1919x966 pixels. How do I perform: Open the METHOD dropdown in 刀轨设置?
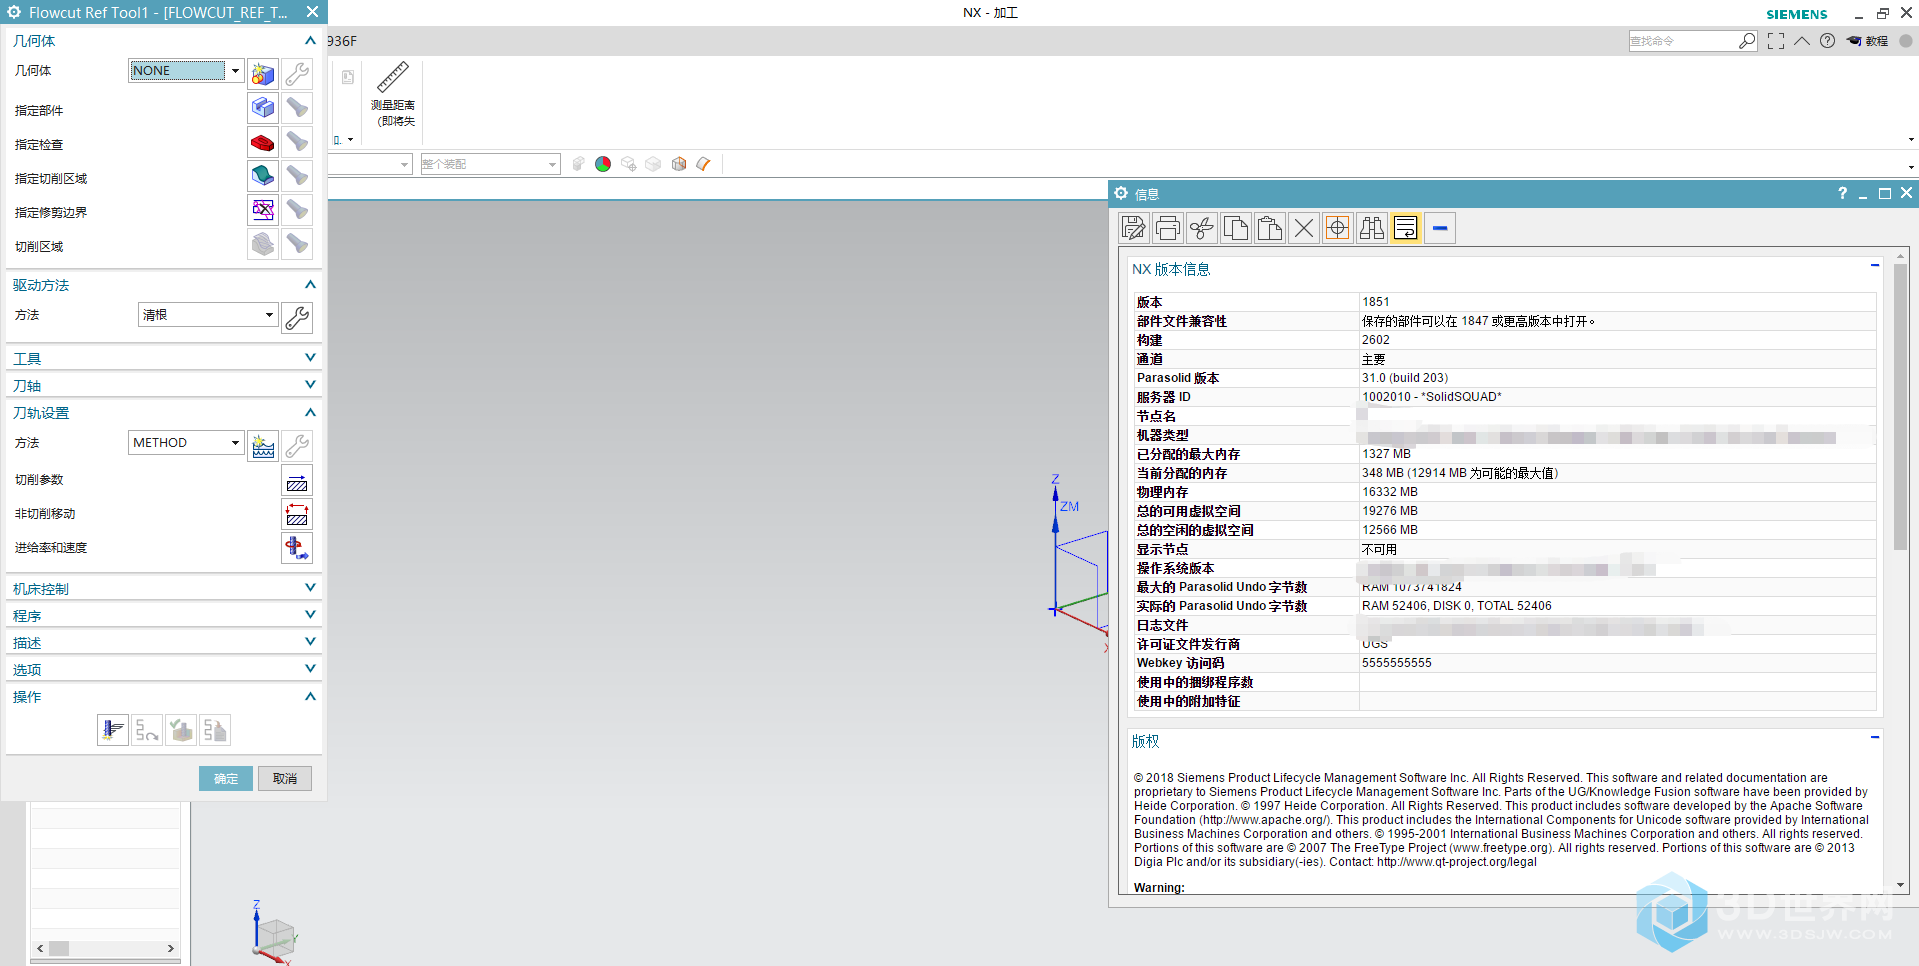pyautogui.click(x=235, y=443)
